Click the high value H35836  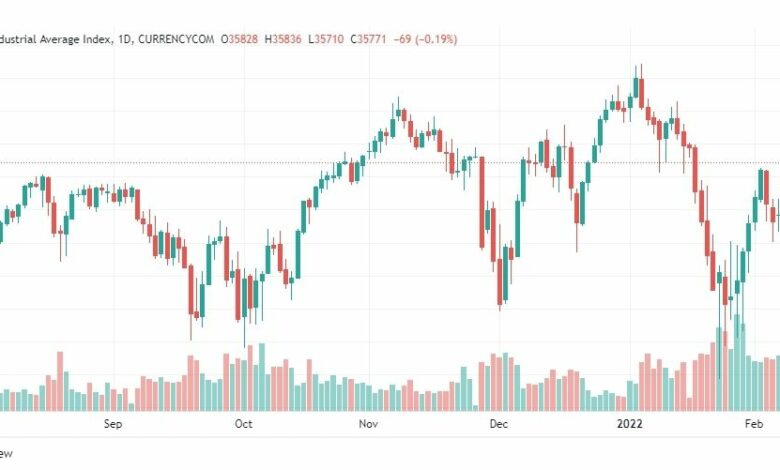point(283,39)
